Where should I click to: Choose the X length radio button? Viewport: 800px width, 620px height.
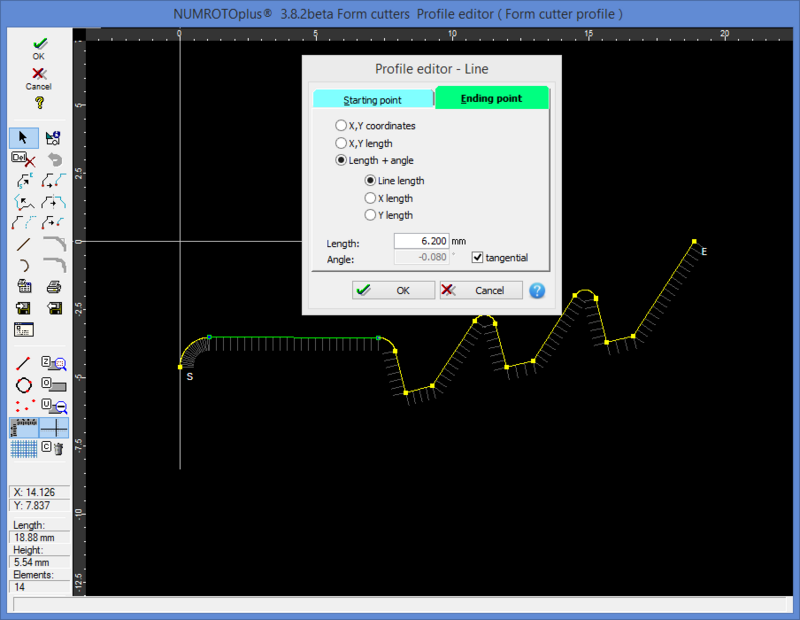pyautogui.click(x=371, y=198)
